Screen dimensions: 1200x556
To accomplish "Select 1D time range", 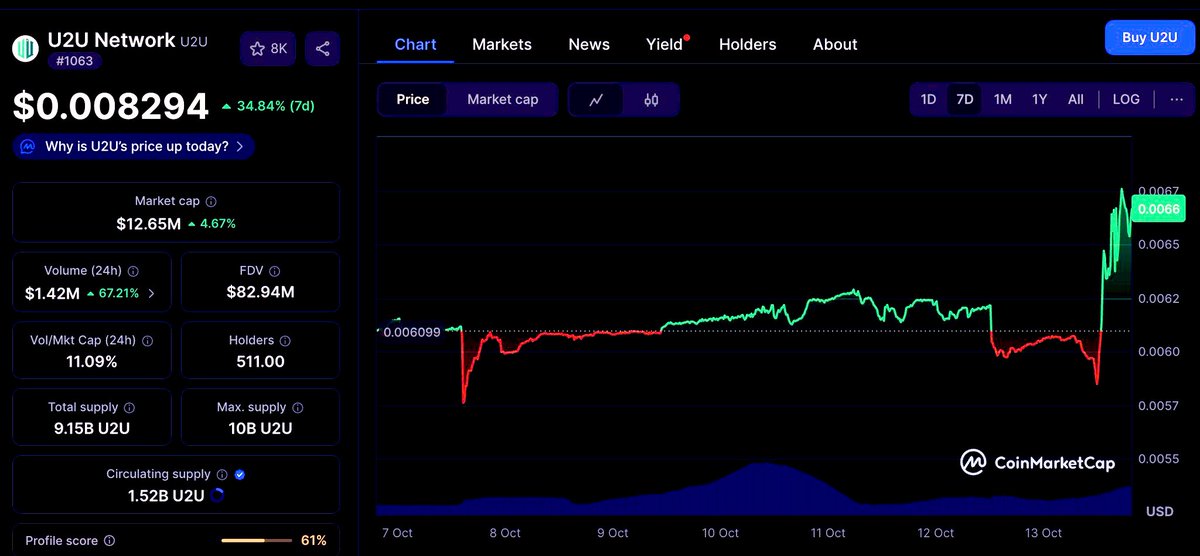I will click(x=928, y=99).
